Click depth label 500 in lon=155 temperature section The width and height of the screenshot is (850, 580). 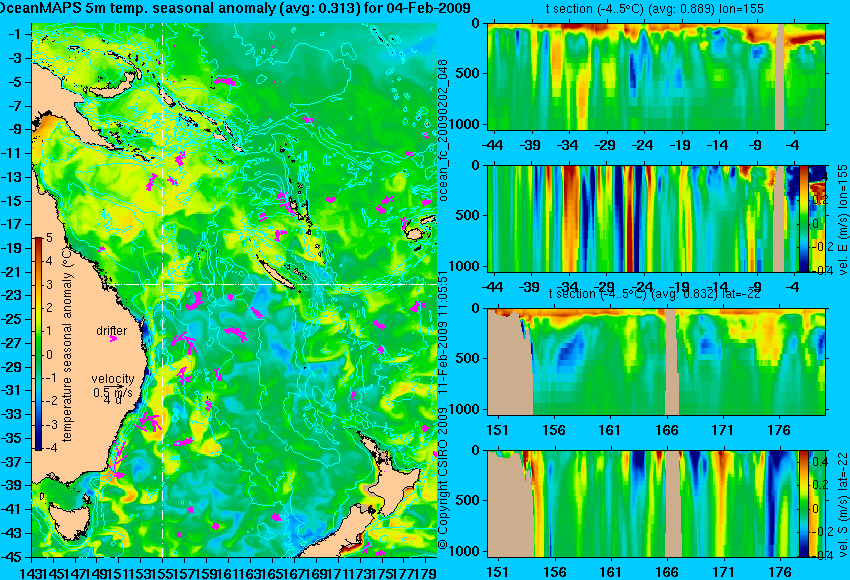[x=468, y=74]
